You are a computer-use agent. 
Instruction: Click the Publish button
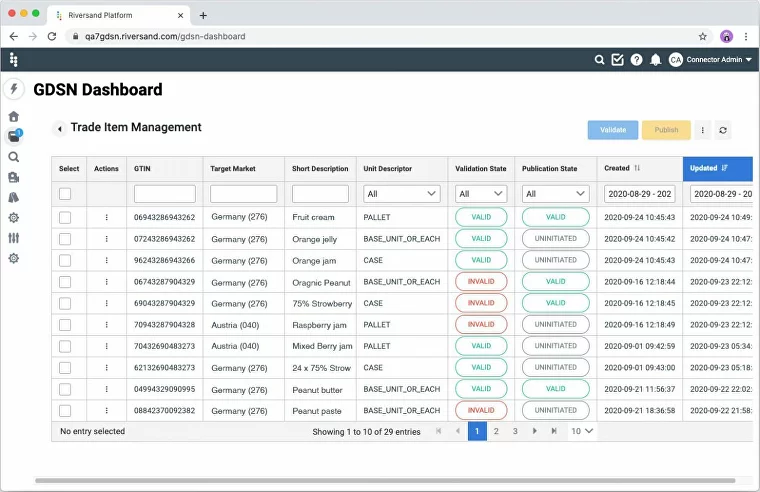point(666,130)
